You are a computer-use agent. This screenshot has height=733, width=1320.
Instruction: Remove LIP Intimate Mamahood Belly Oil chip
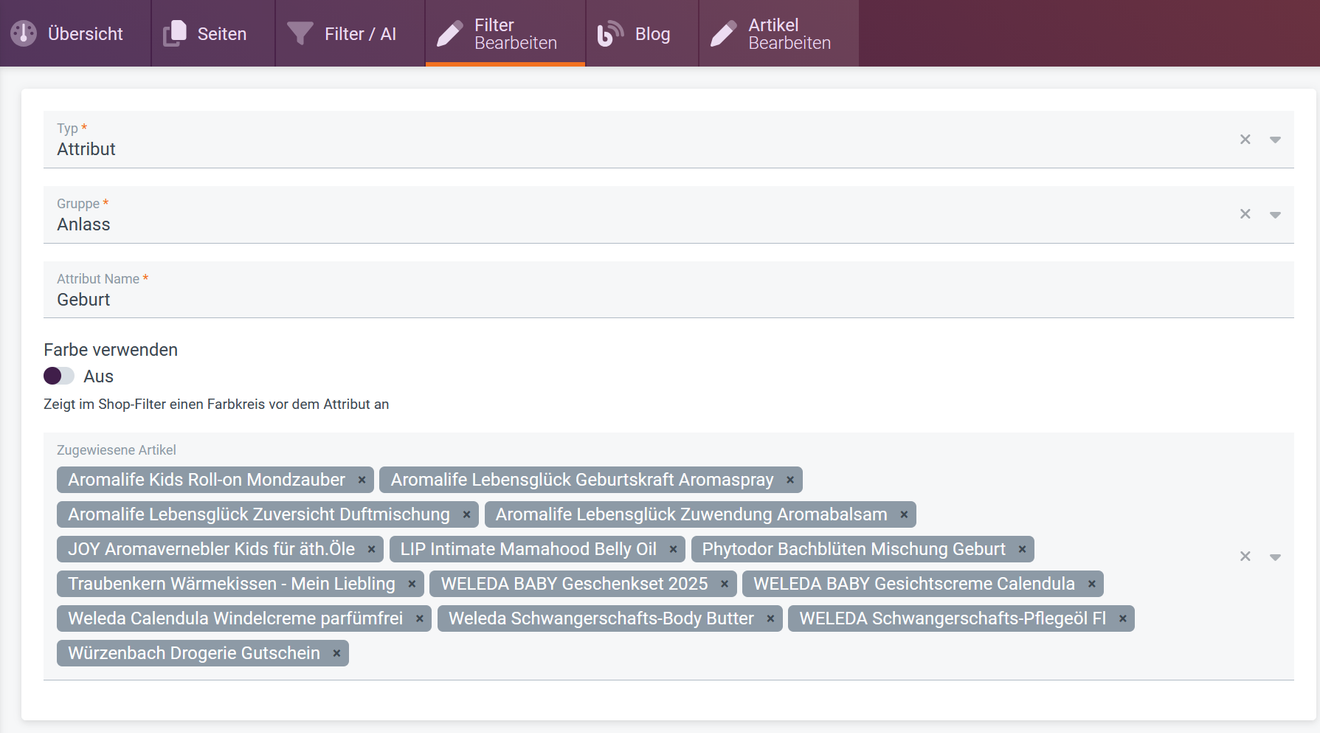(x=673, y=549)
